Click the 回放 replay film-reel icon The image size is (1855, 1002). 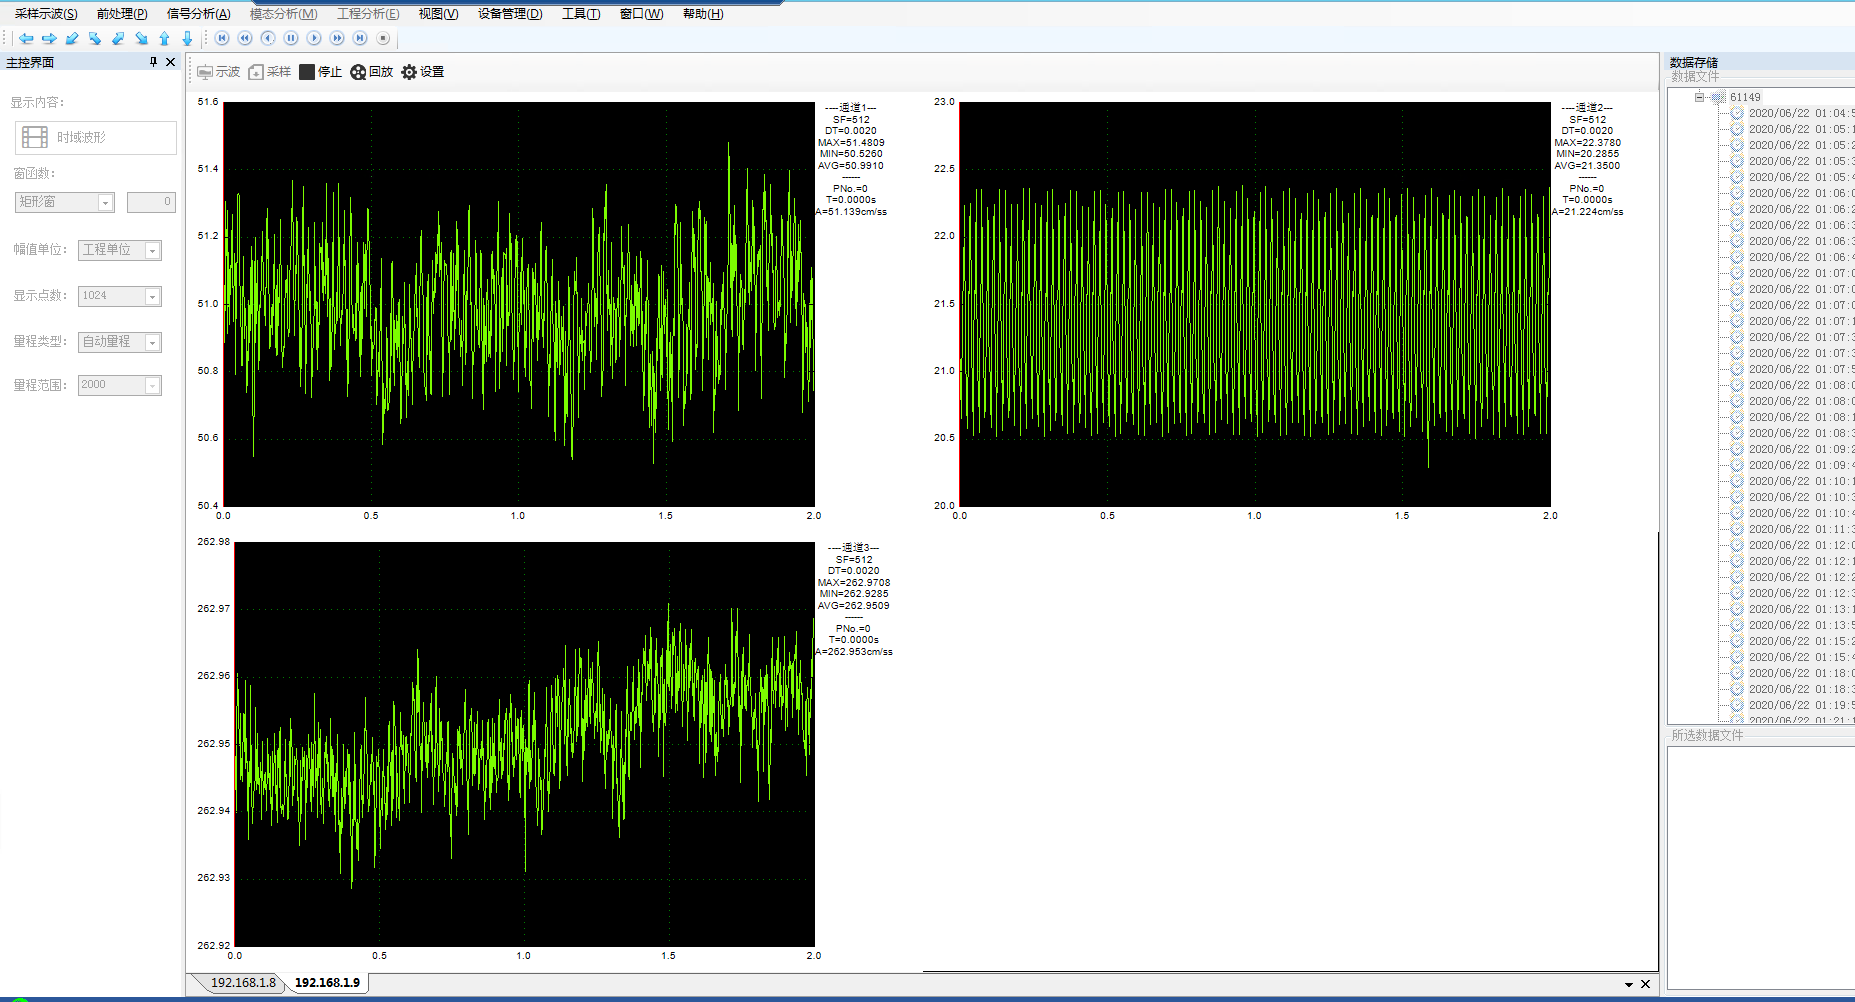pos(358,72)
